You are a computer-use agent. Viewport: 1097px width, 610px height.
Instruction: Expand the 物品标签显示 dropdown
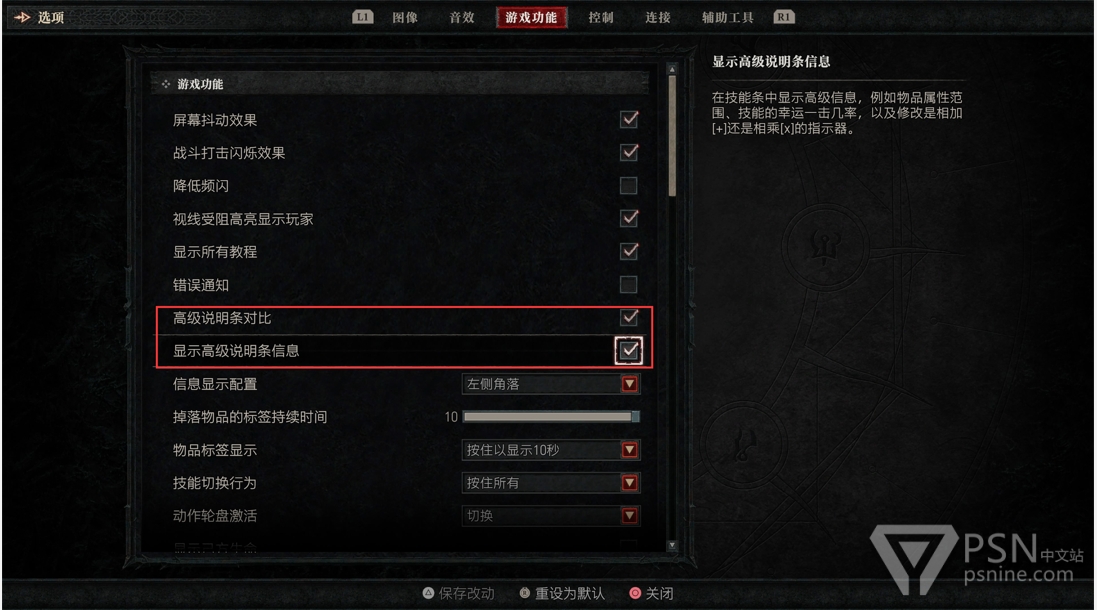[551, 450]
